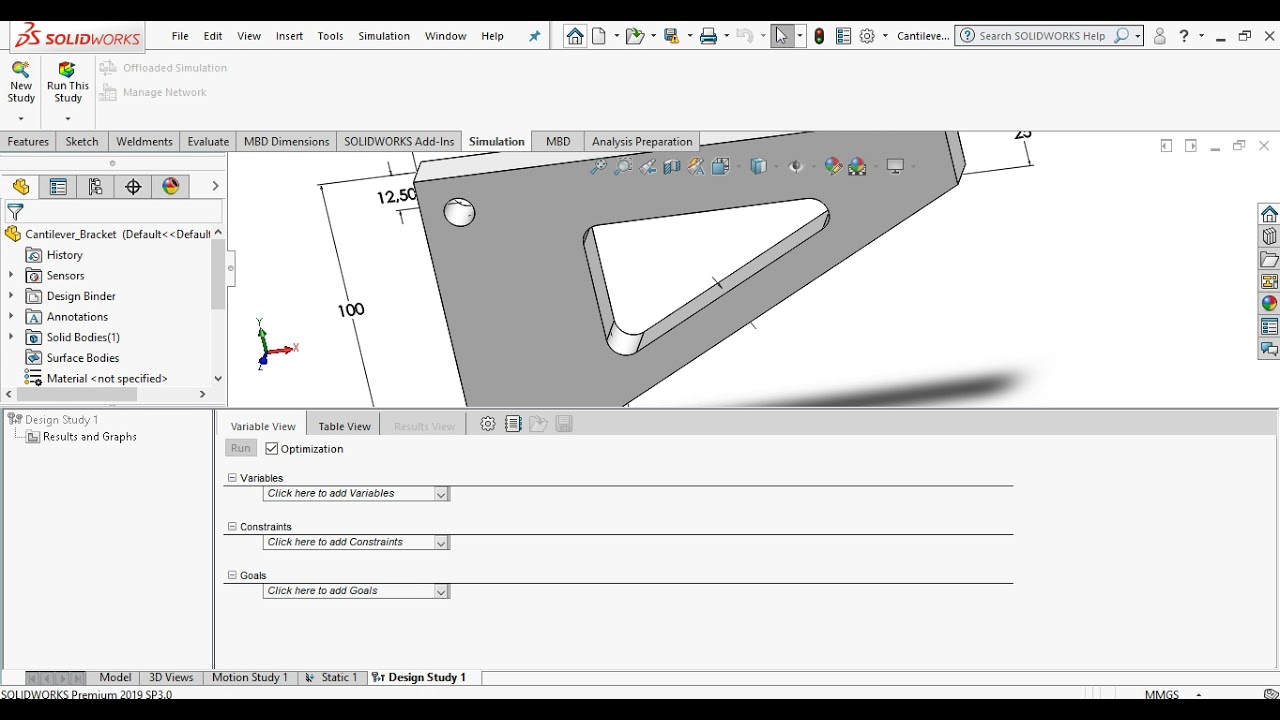Open the New Study dropdown arrow
This screenshot has width=1280, height=720.
pos(20,119)
